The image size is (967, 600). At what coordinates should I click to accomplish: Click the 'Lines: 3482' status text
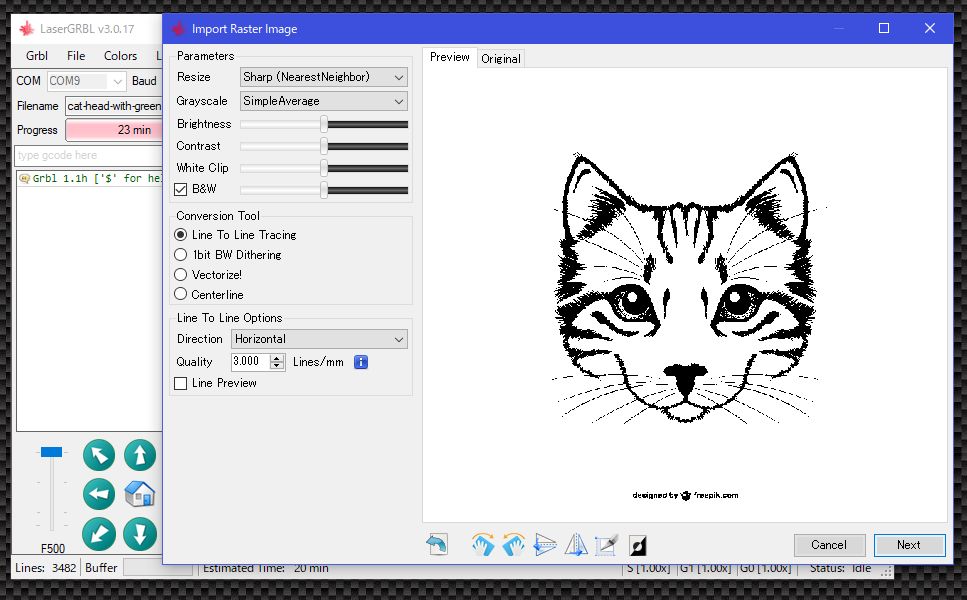[x=45, y=568]
